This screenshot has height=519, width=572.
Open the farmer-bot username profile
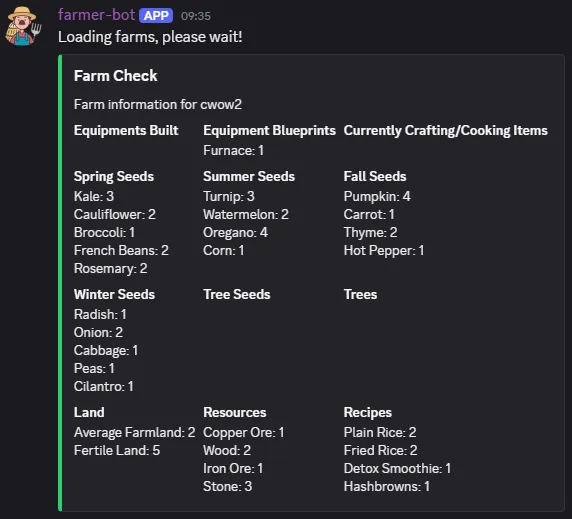[96, 15]
